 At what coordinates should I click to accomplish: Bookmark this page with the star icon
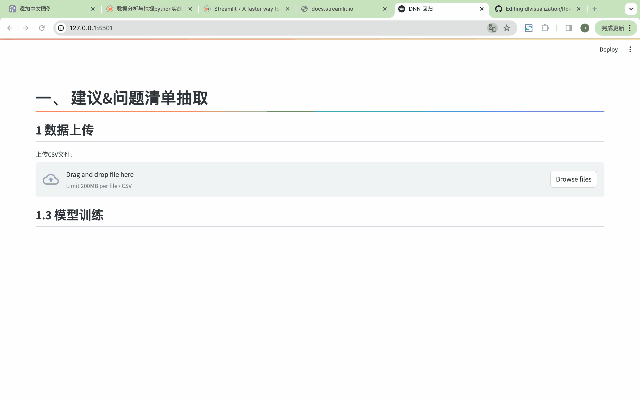click(x=507, y=28)
